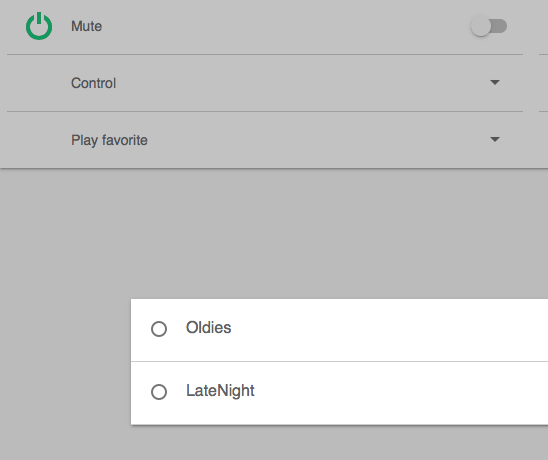Click the Play favorite label text
This screenshot has height=460, width=548.
(109, 140)
